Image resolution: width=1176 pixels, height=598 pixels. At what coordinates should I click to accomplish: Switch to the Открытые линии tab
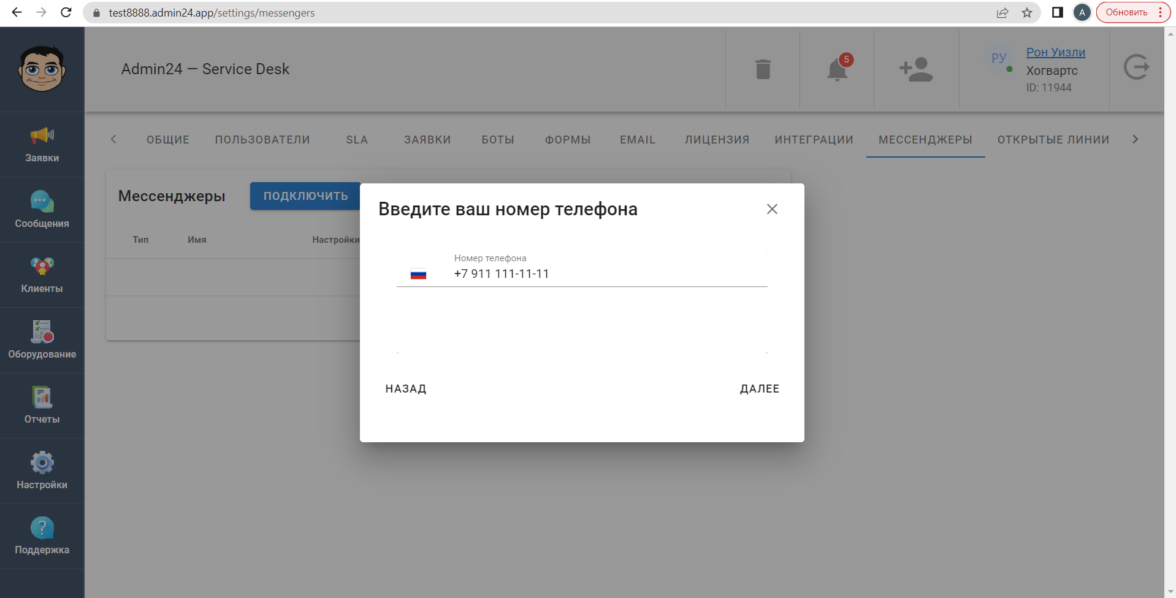tap(1053, 140)
